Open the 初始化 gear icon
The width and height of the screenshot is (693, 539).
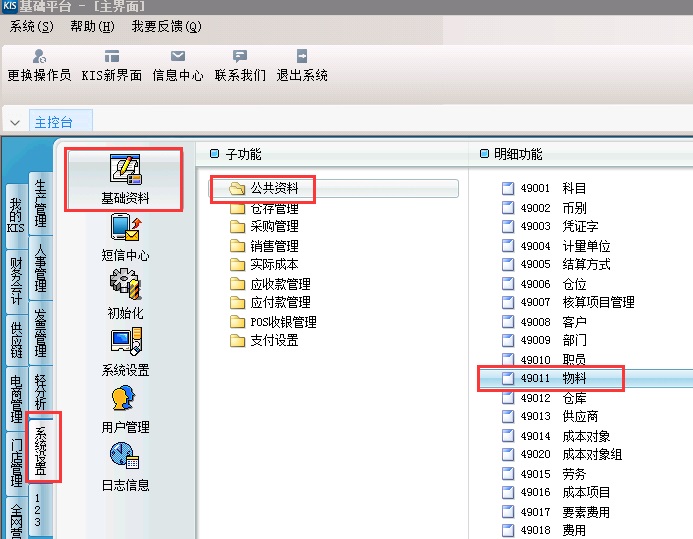(x=125, y=284)
